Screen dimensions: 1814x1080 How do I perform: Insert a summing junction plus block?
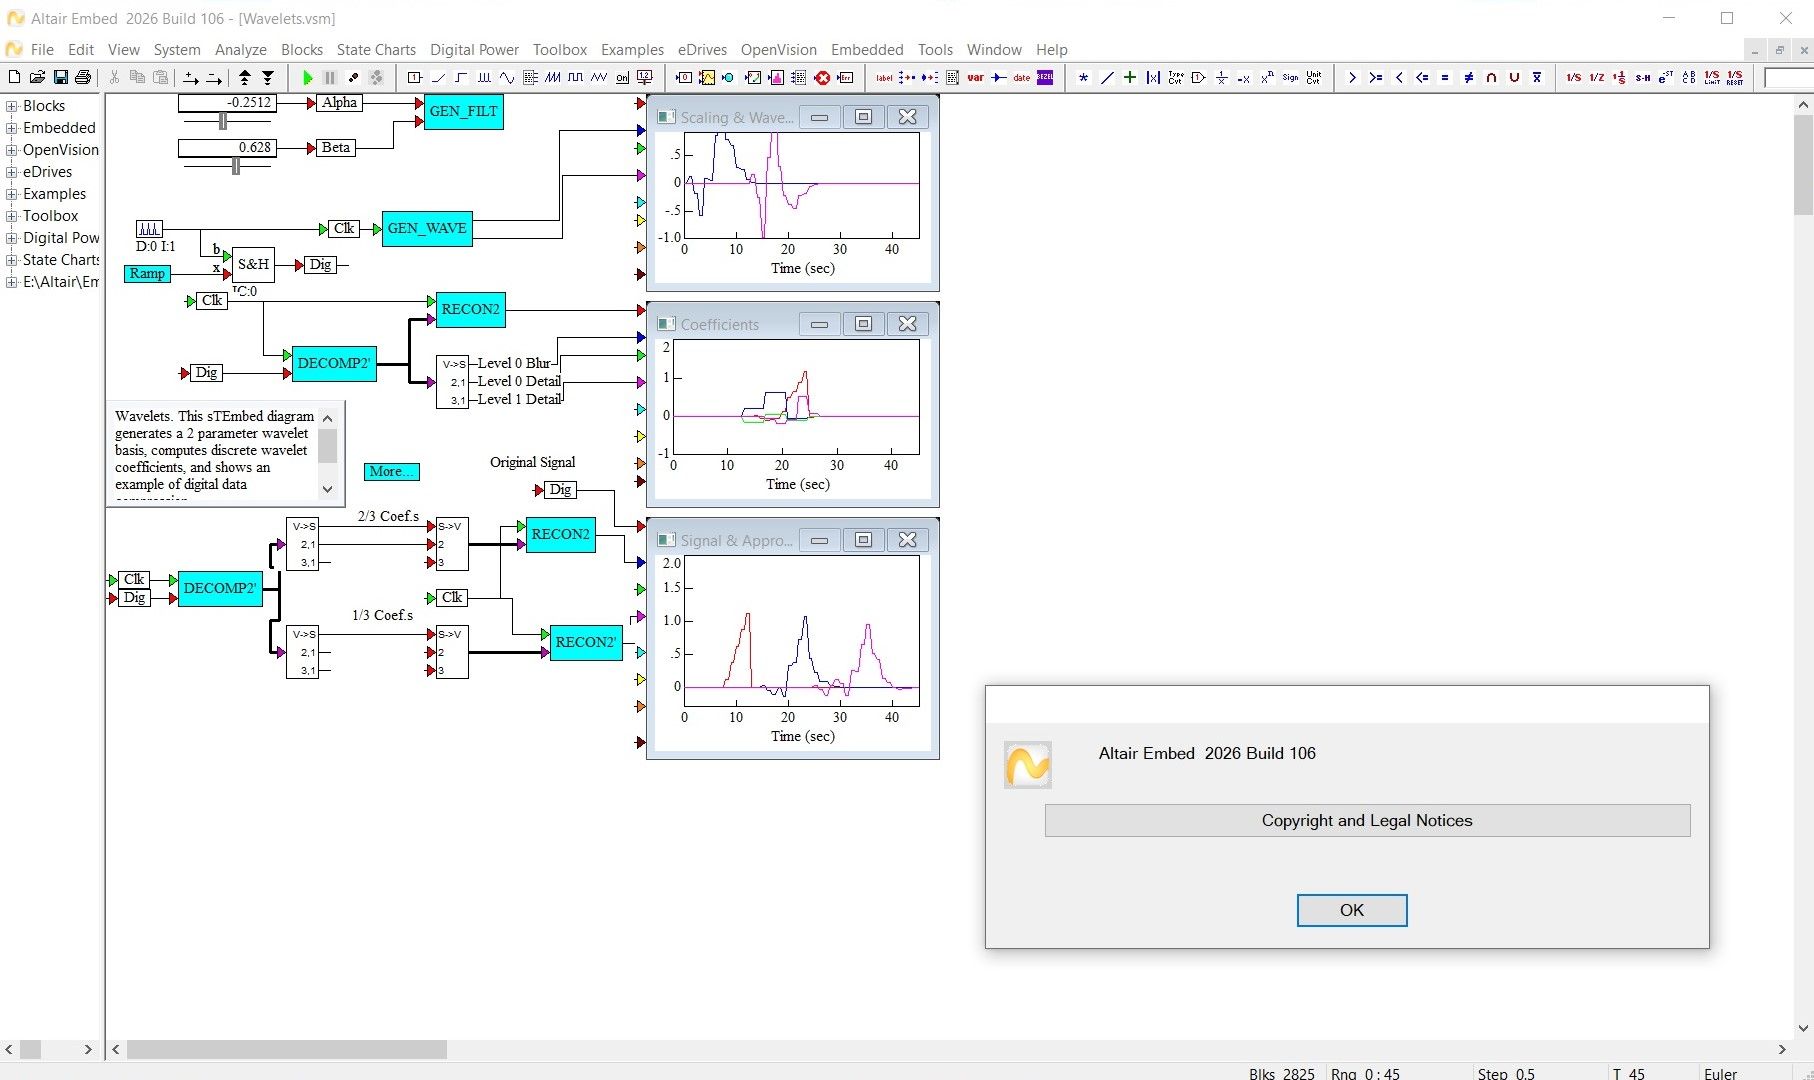tap(1130, 77)
